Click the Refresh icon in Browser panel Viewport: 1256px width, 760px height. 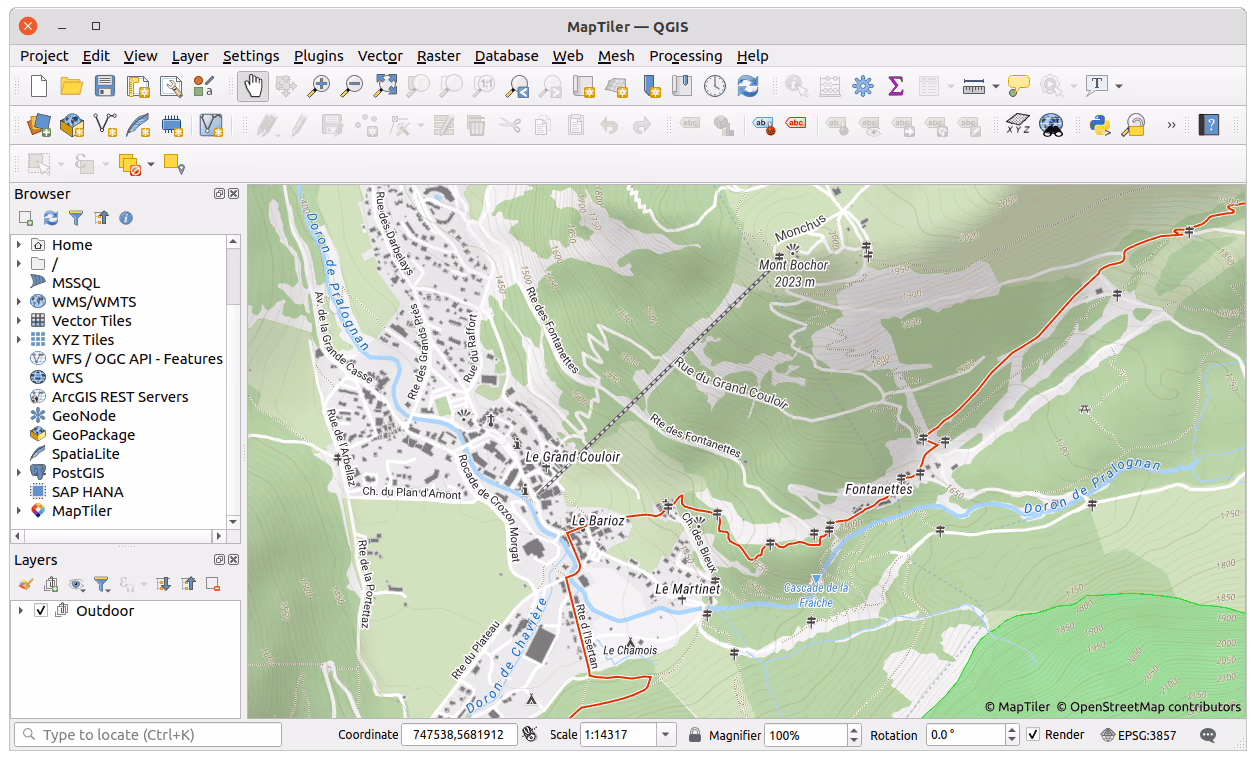pos(50,218)
